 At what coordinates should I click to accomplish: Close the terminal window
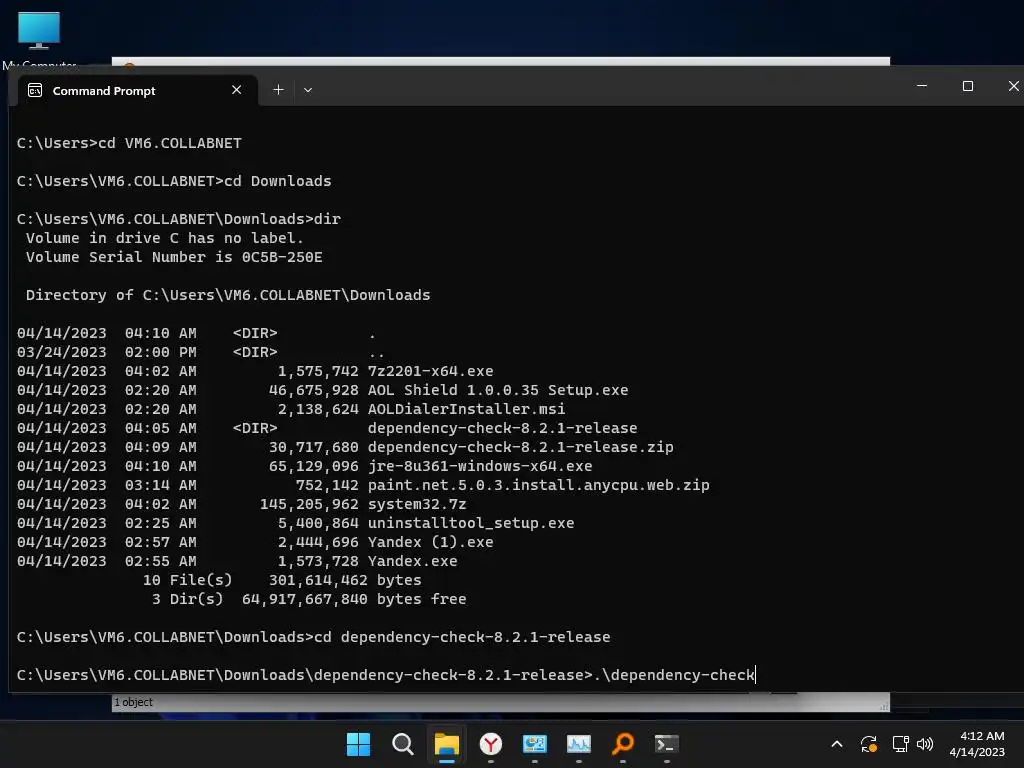(x=1013, y=86)
